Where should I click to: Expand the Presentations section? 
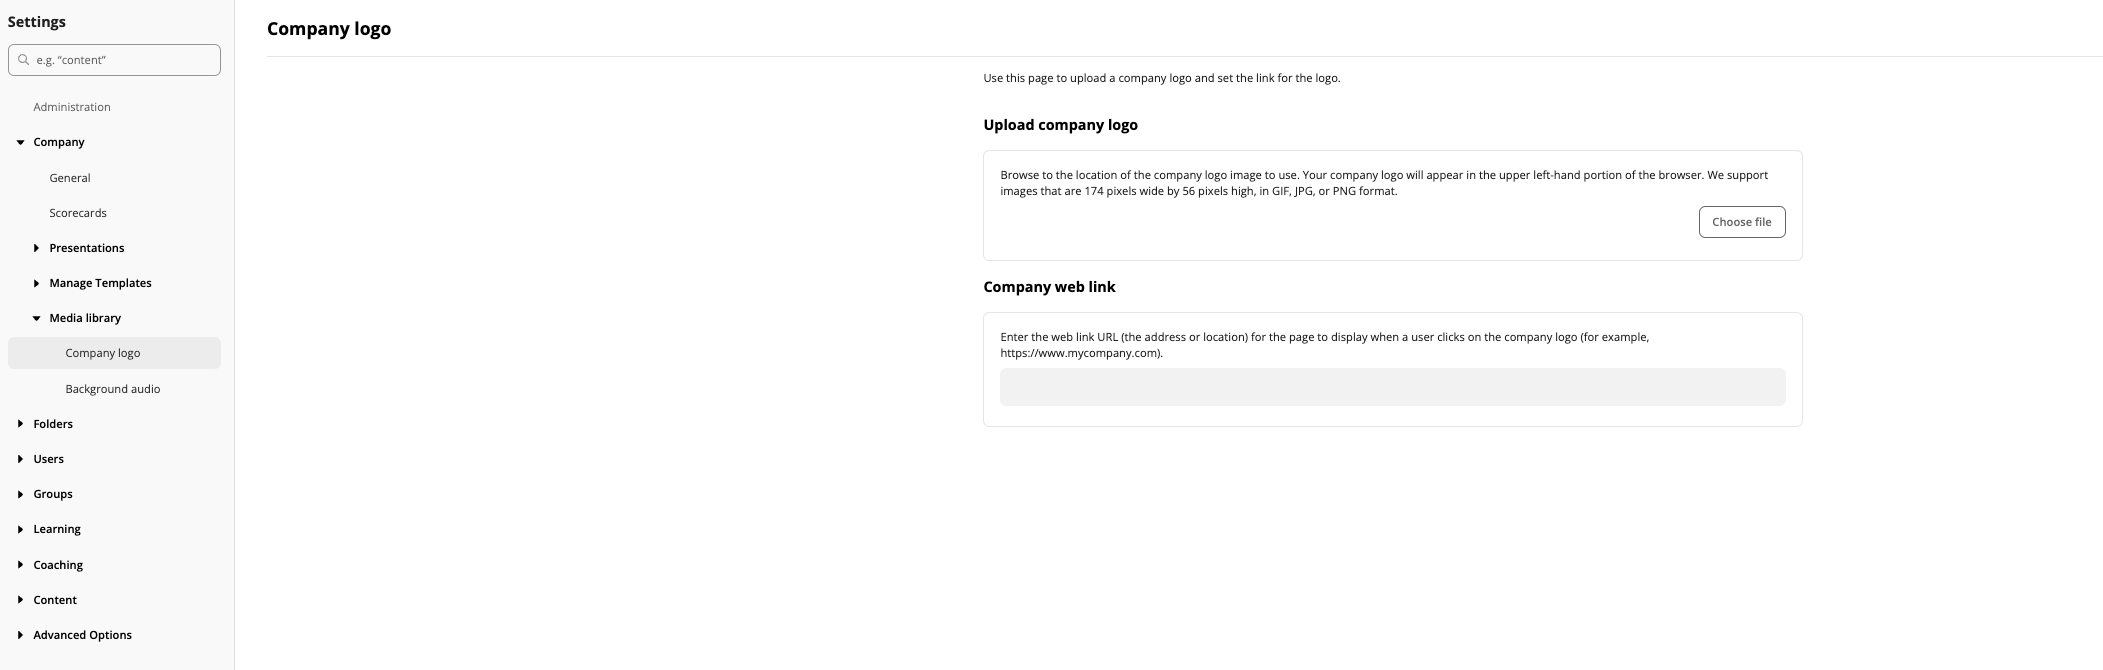[37, 248]
